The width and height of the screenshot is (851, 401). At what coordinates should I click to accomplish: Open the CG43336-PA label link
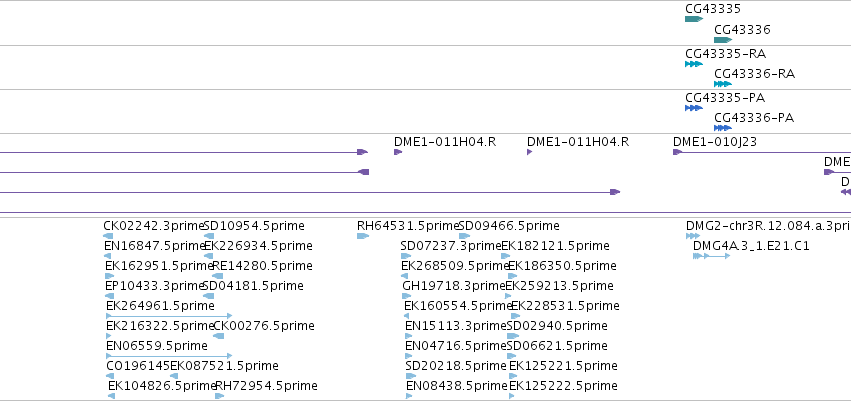tap(754, 118)
